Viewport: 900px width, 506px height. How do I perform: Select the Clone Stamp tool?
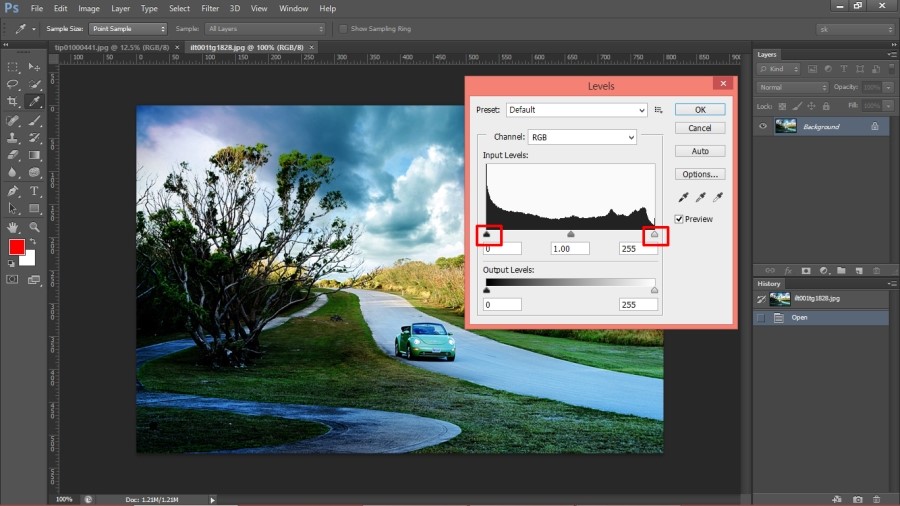click(12, 138)
